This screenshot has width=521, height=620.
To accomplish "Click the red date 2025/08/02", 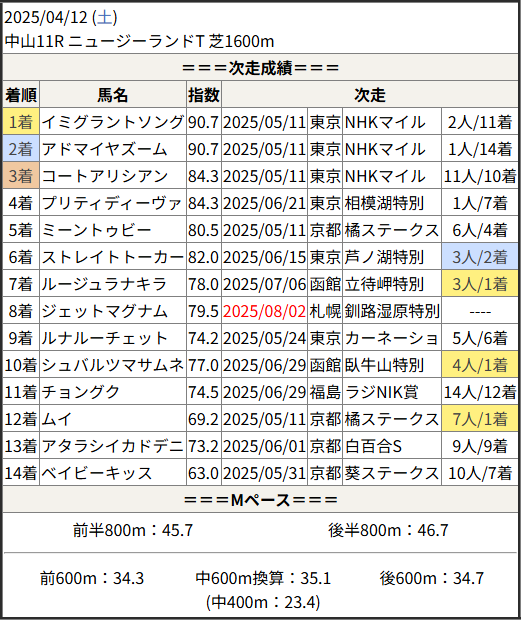I will click(x=264, y=311).
